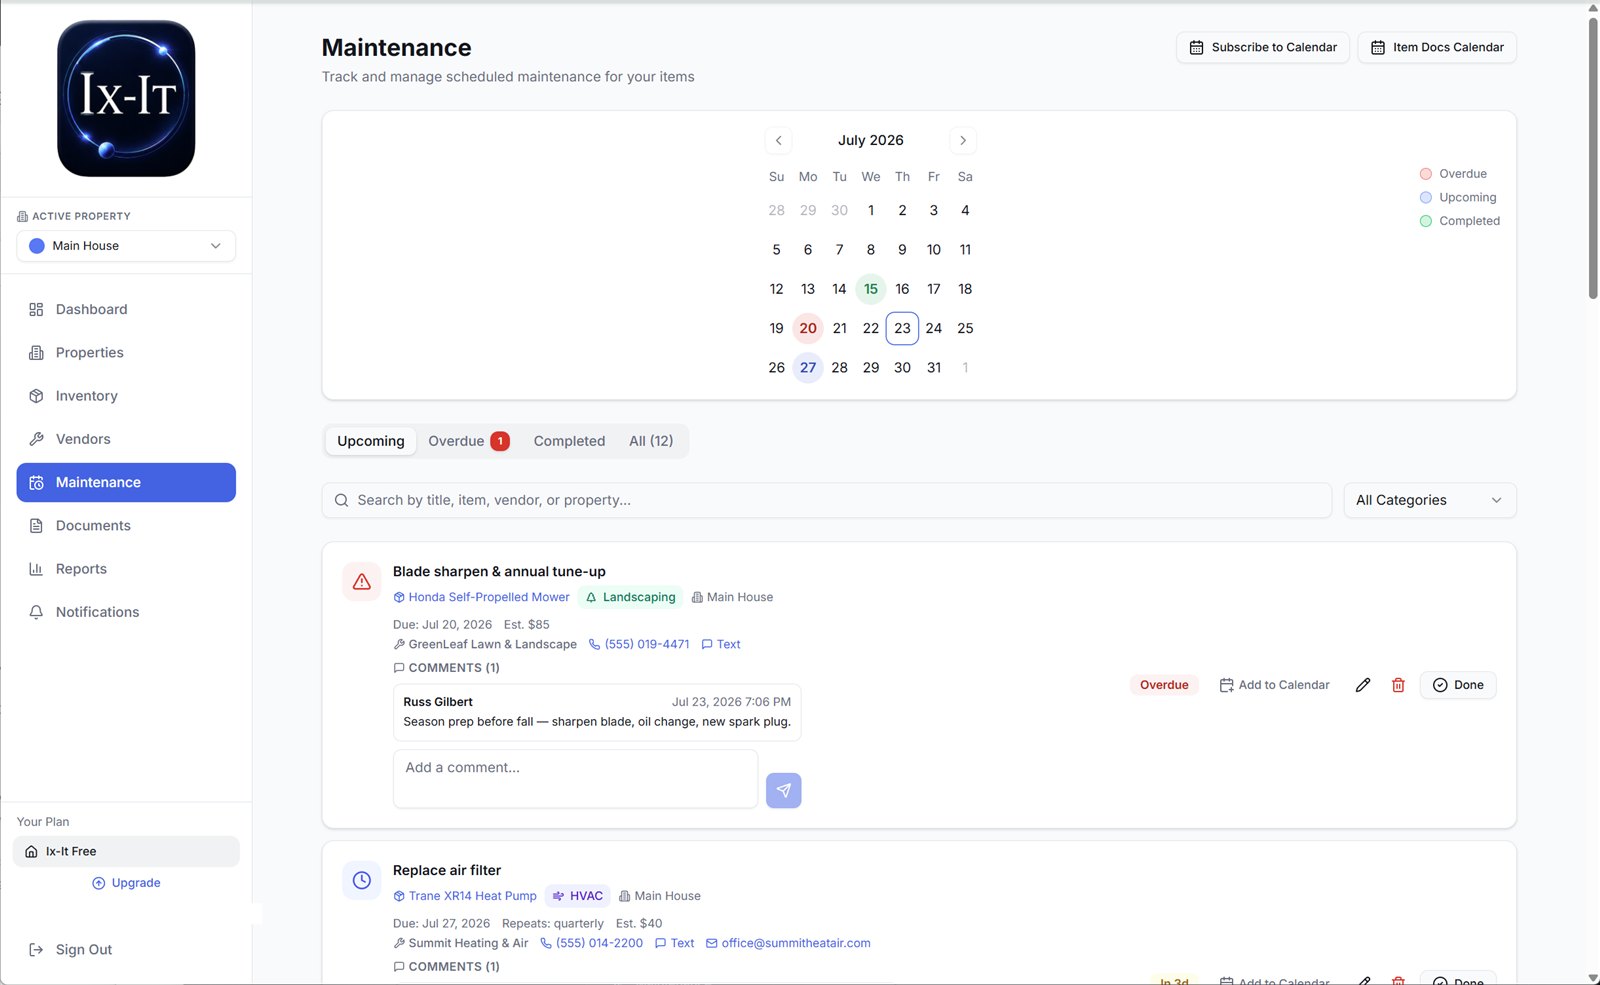This screenshot has width=1600, height=985.
Task: Switch to the All (12) tab
Action: click(x=651, y=441)
